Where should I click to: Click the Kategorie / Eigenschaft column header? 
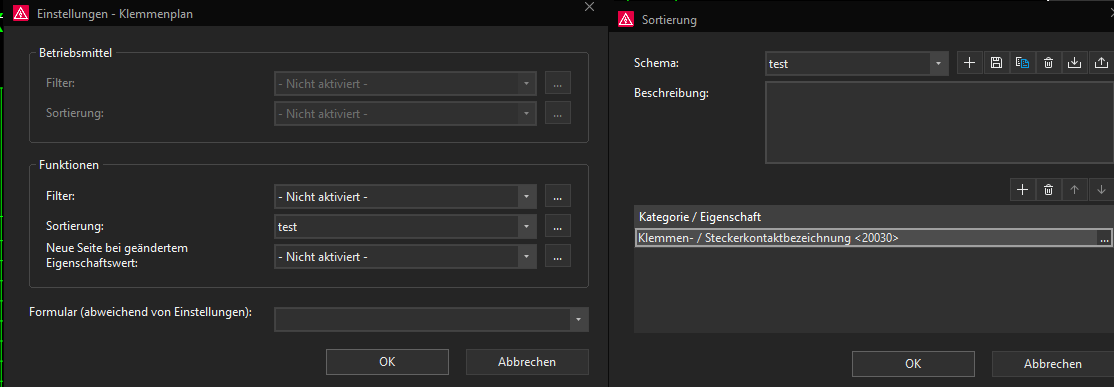[874, 217]
